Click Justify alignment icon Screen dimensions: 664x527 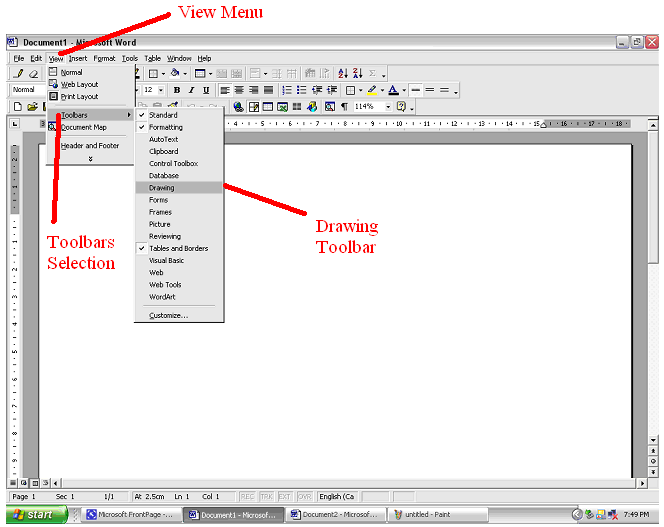pos(268,90)
